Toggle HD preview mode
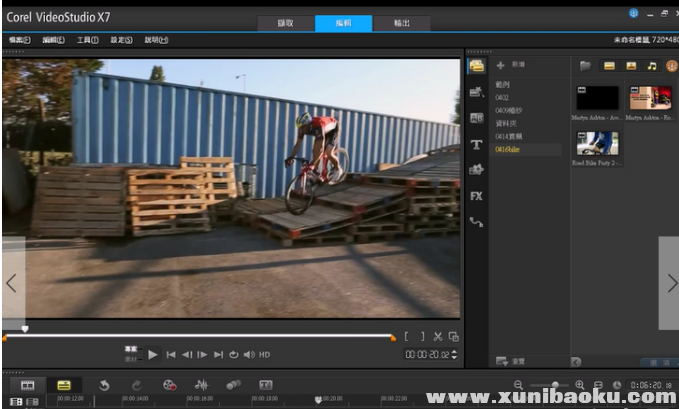679x409 pixels. pyautogui.click(x=265, y=354)
